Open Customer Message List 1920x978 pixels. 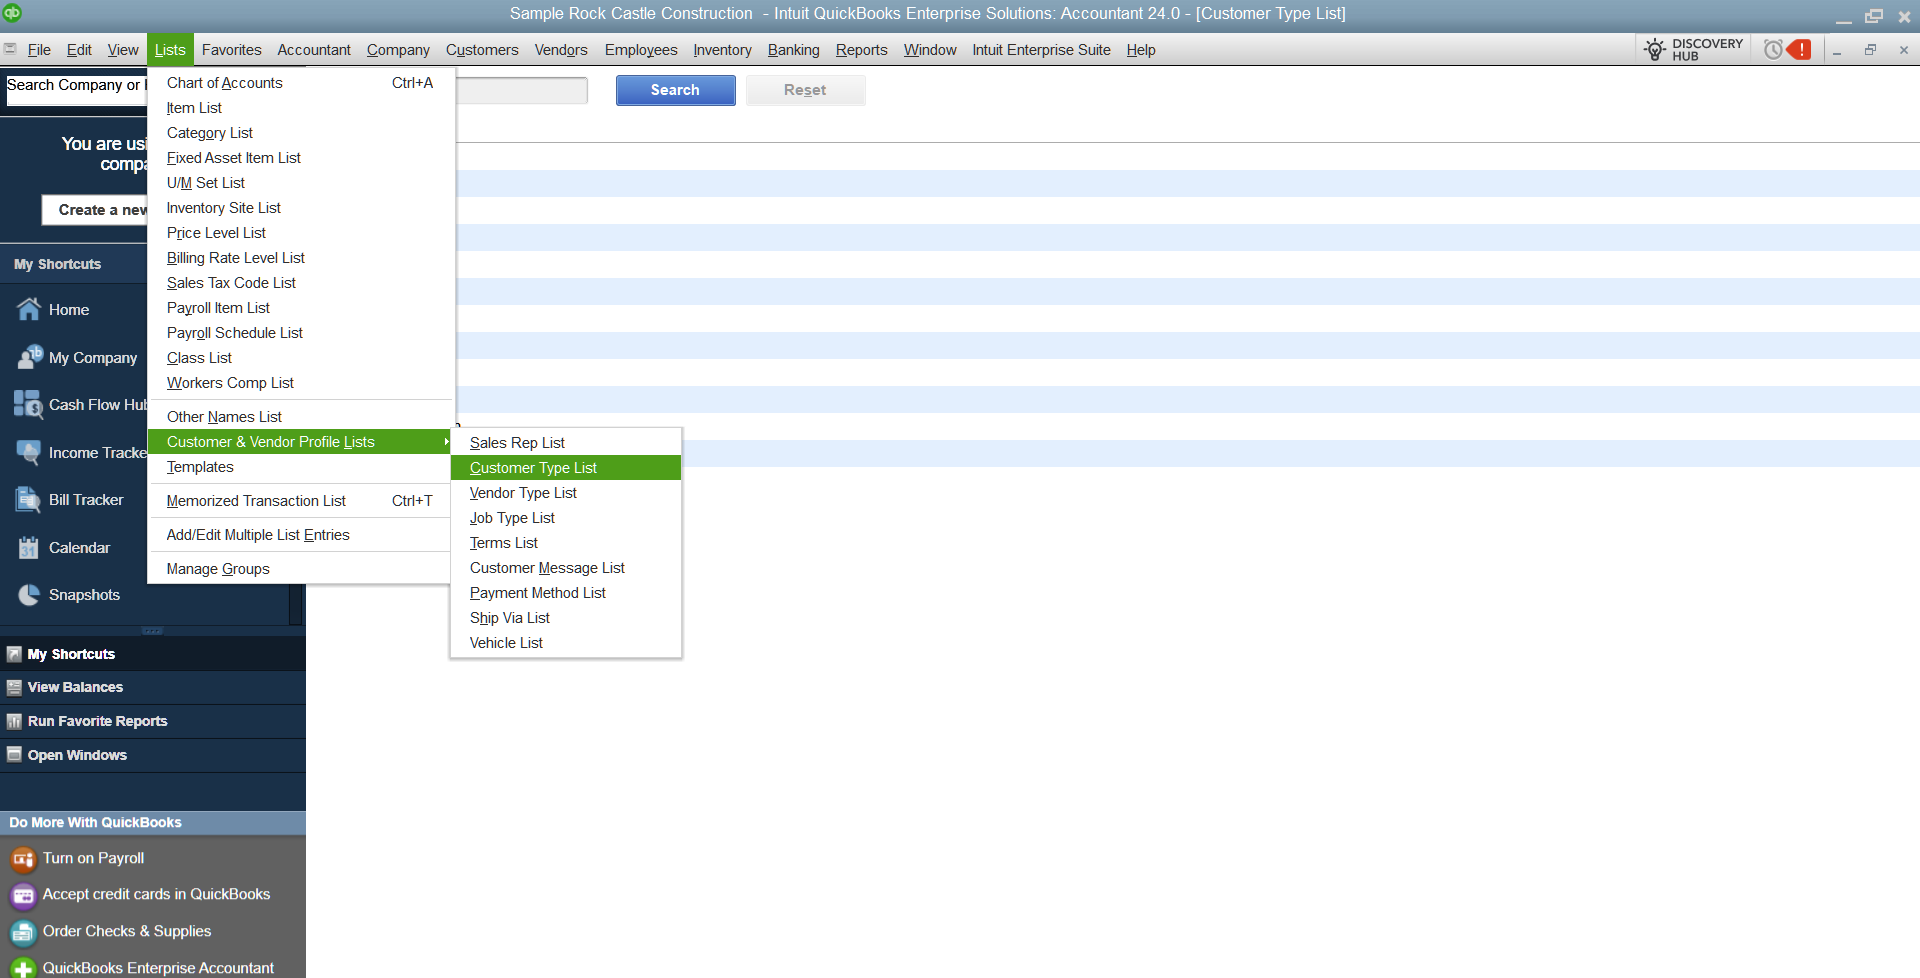(566, 568)
